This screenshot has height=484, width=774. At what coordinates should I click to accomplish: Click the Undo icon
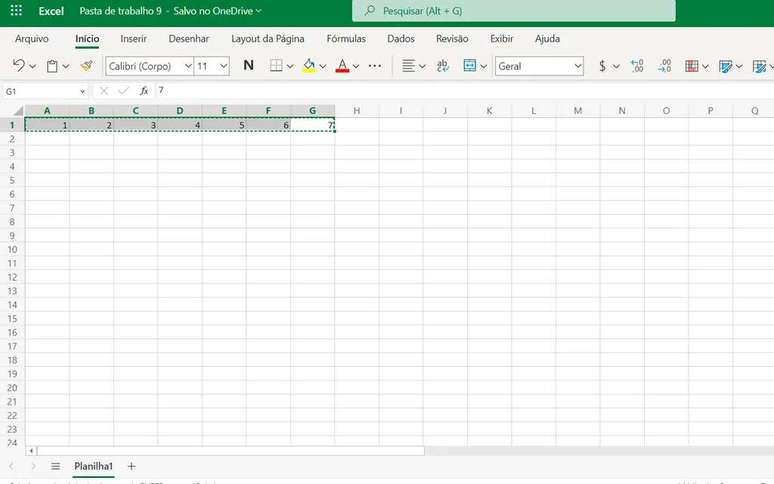(18, 66)
